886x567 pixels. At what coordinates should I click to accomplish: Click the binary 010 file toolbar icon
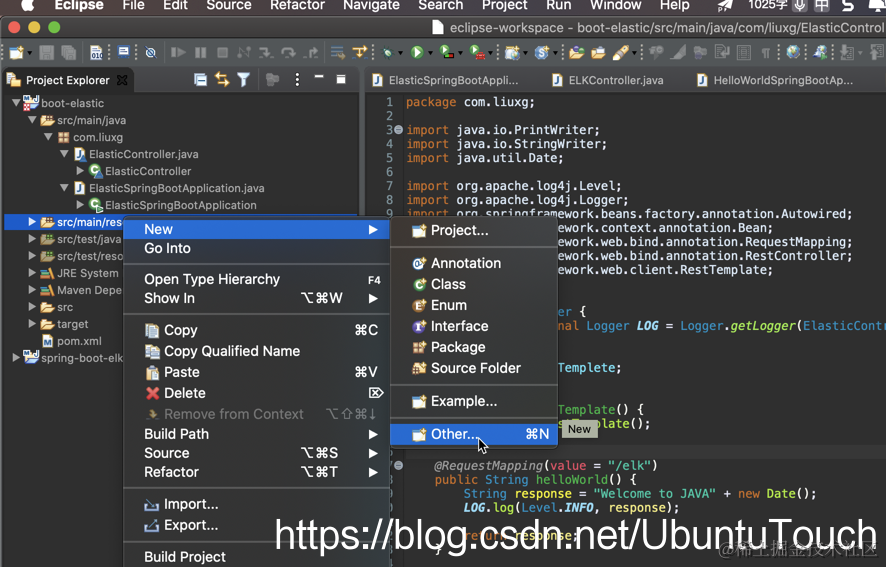pyautogui.click(x=97, y=53)
